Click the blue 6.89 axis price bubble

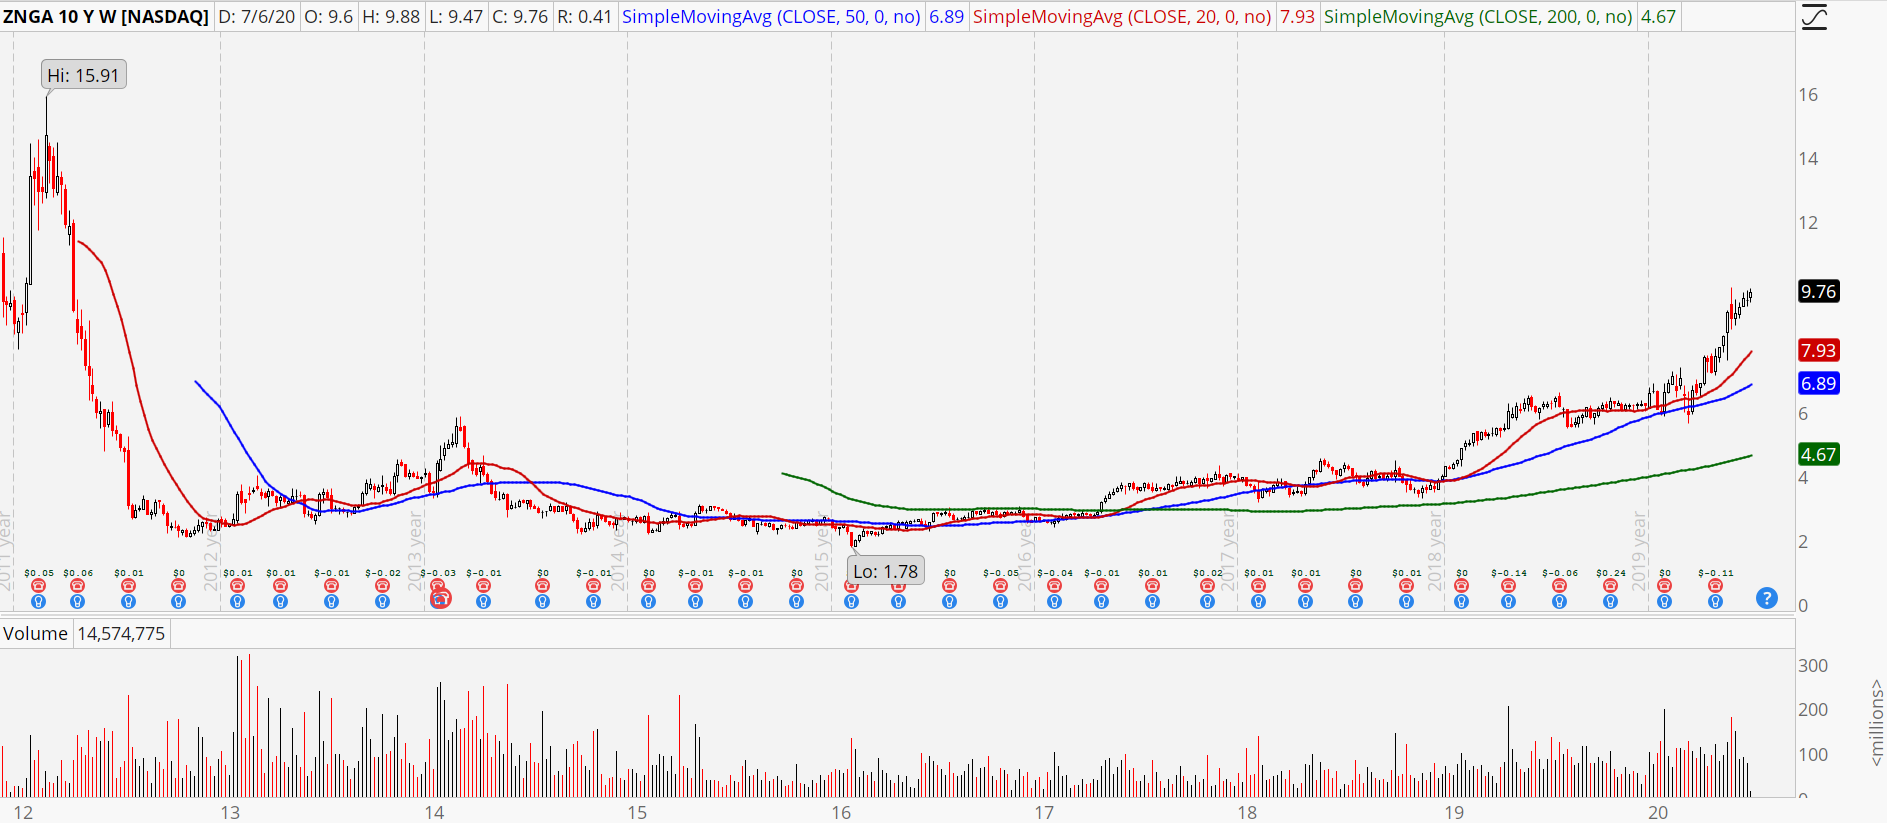[1818, 383]
